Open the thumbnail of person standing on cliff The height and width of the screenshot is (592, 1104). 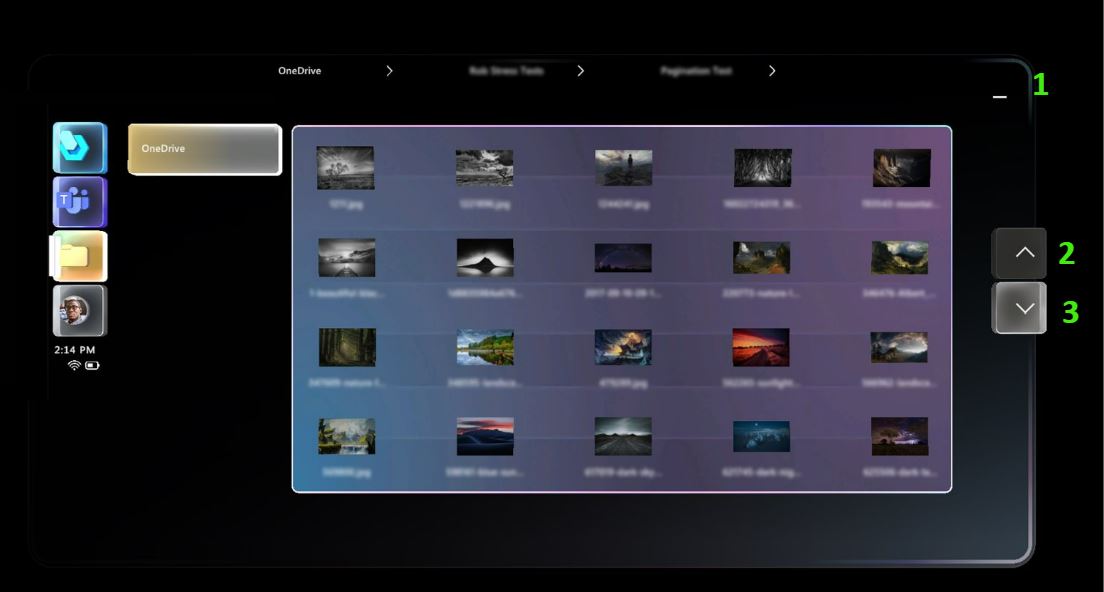coord(623,165)
